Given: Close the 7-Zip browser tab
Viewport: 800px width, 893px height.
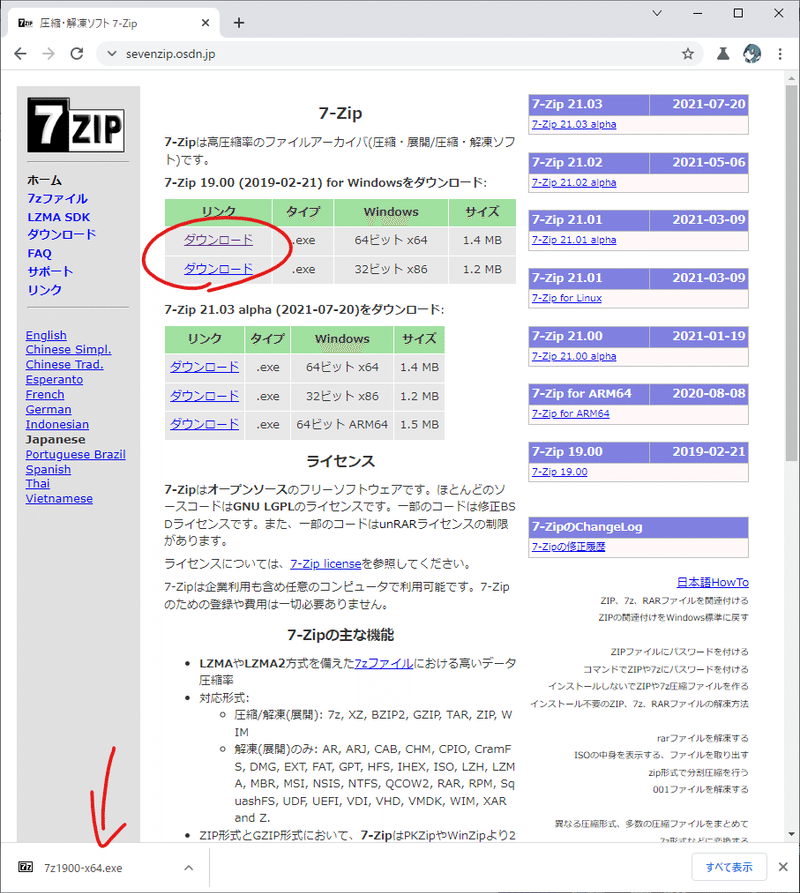Looking at the screenshot, I should click(206, 23).
